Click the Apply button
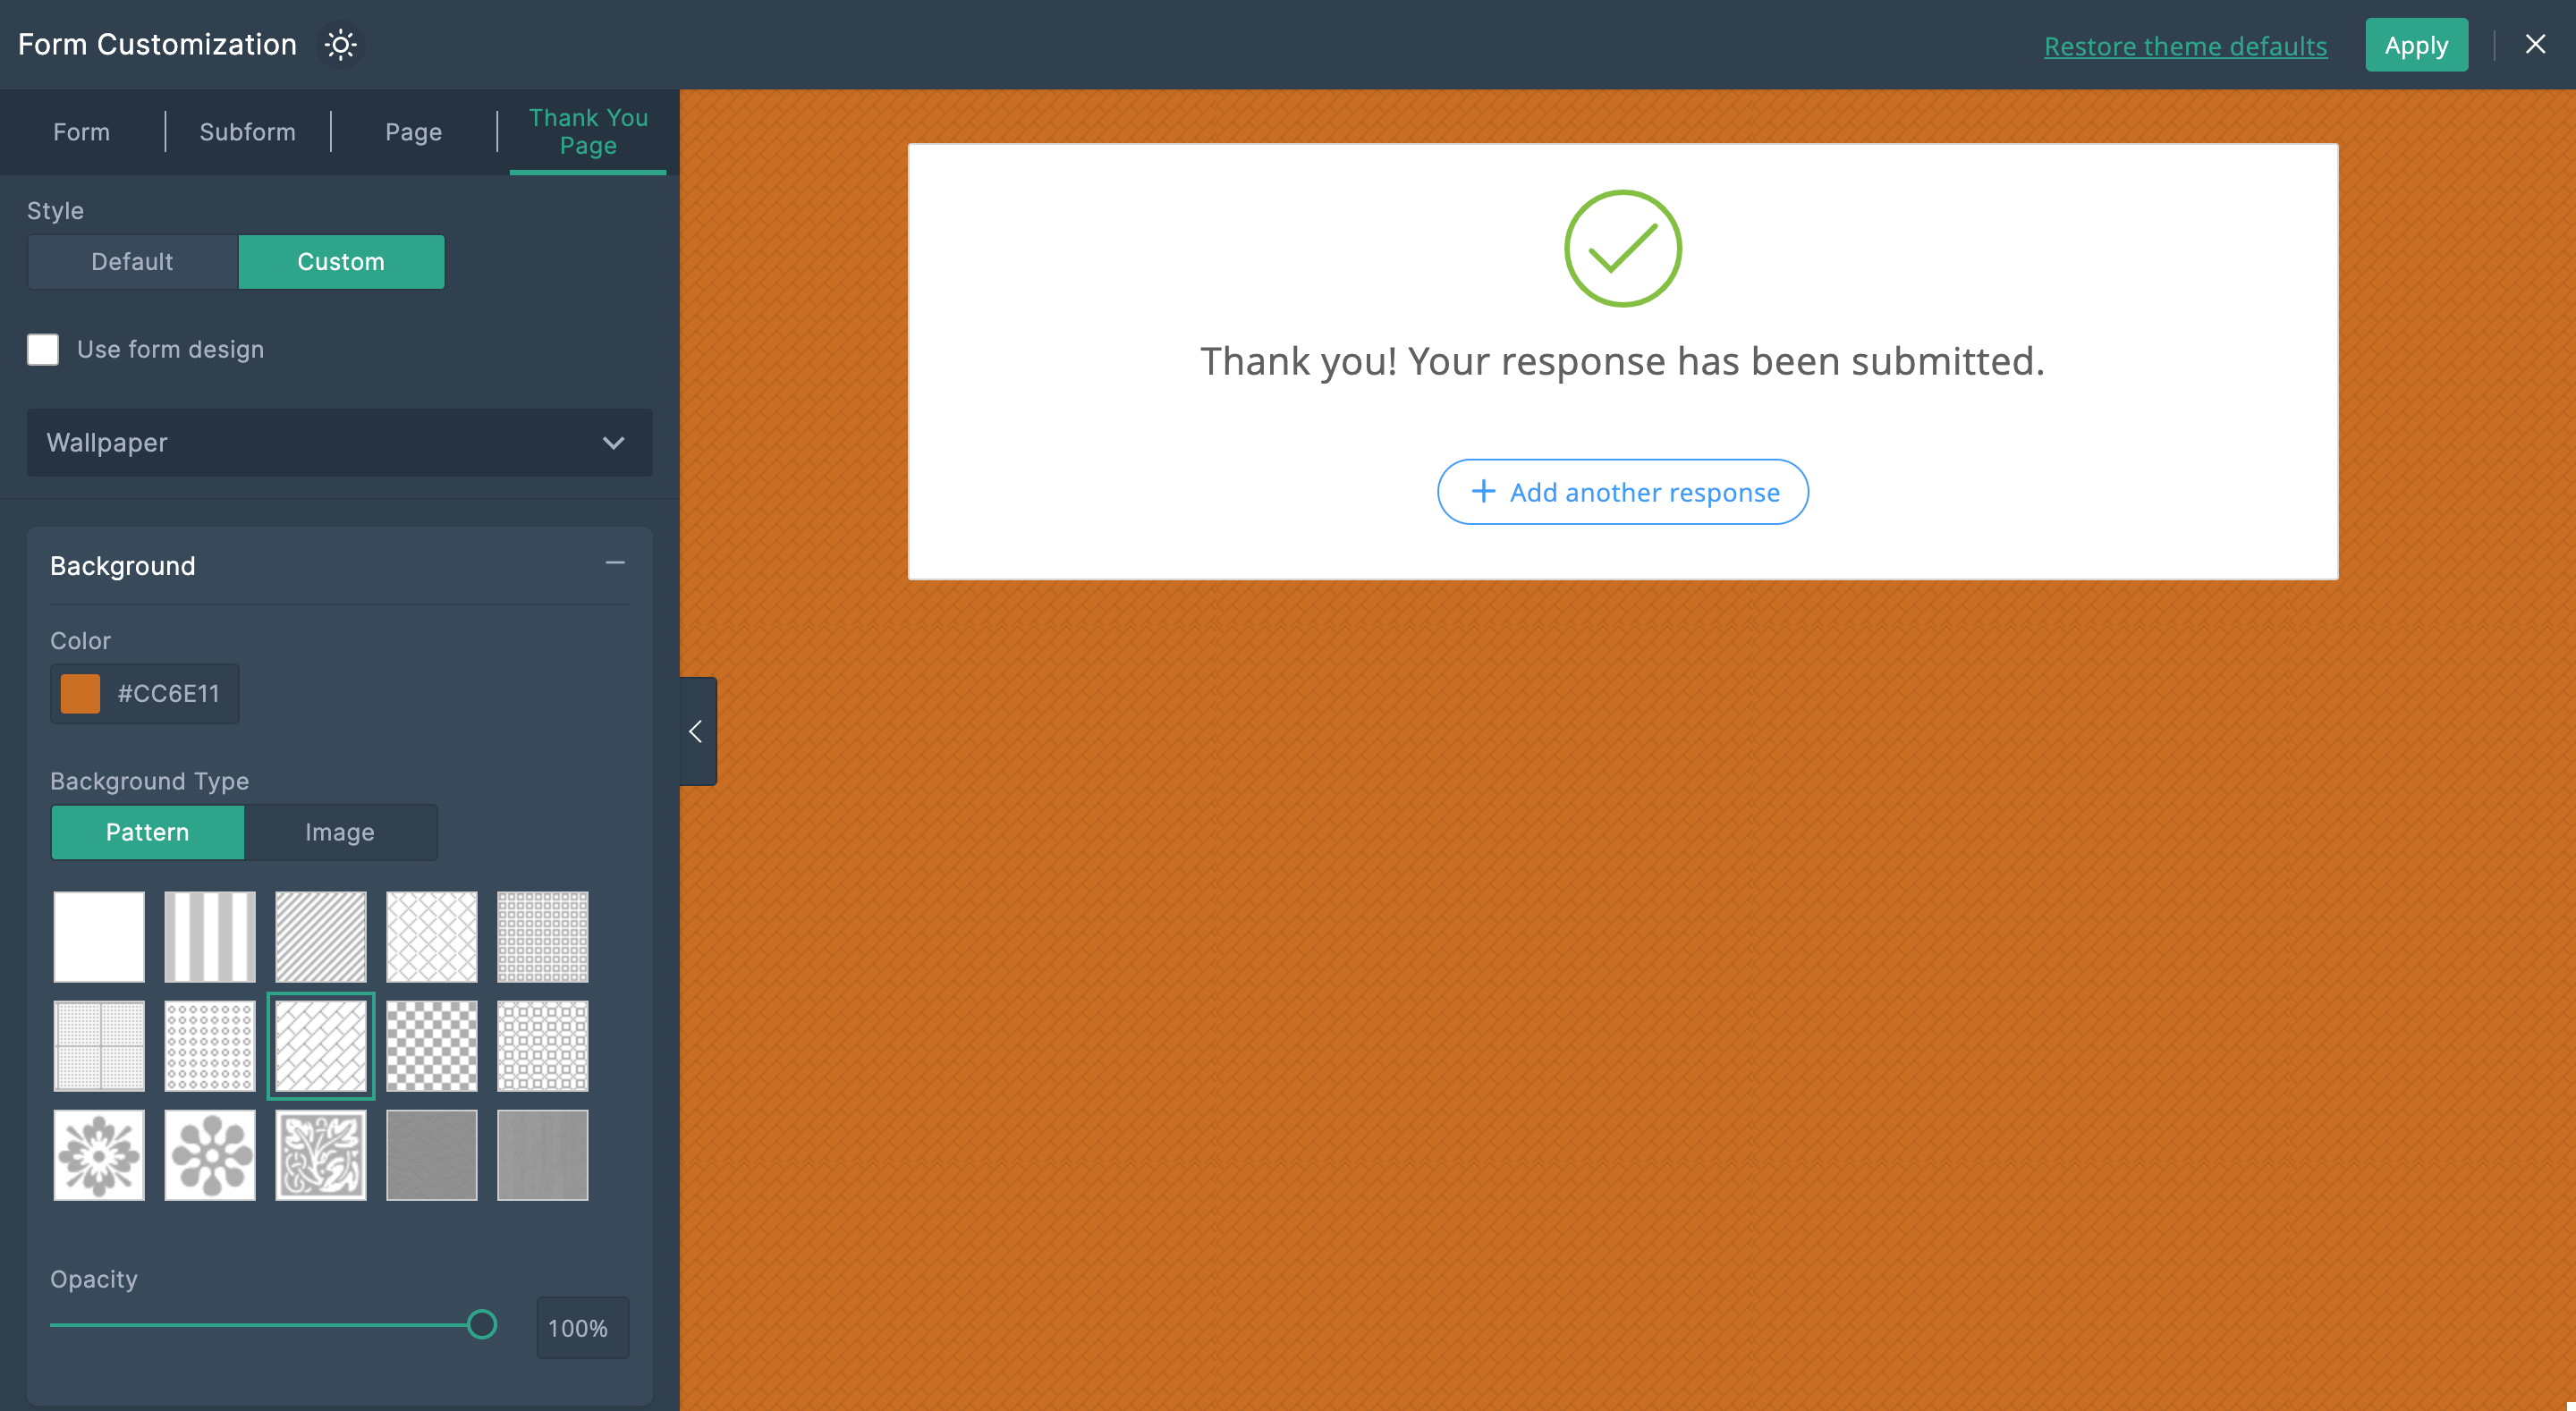 (x=2416, y=44)
